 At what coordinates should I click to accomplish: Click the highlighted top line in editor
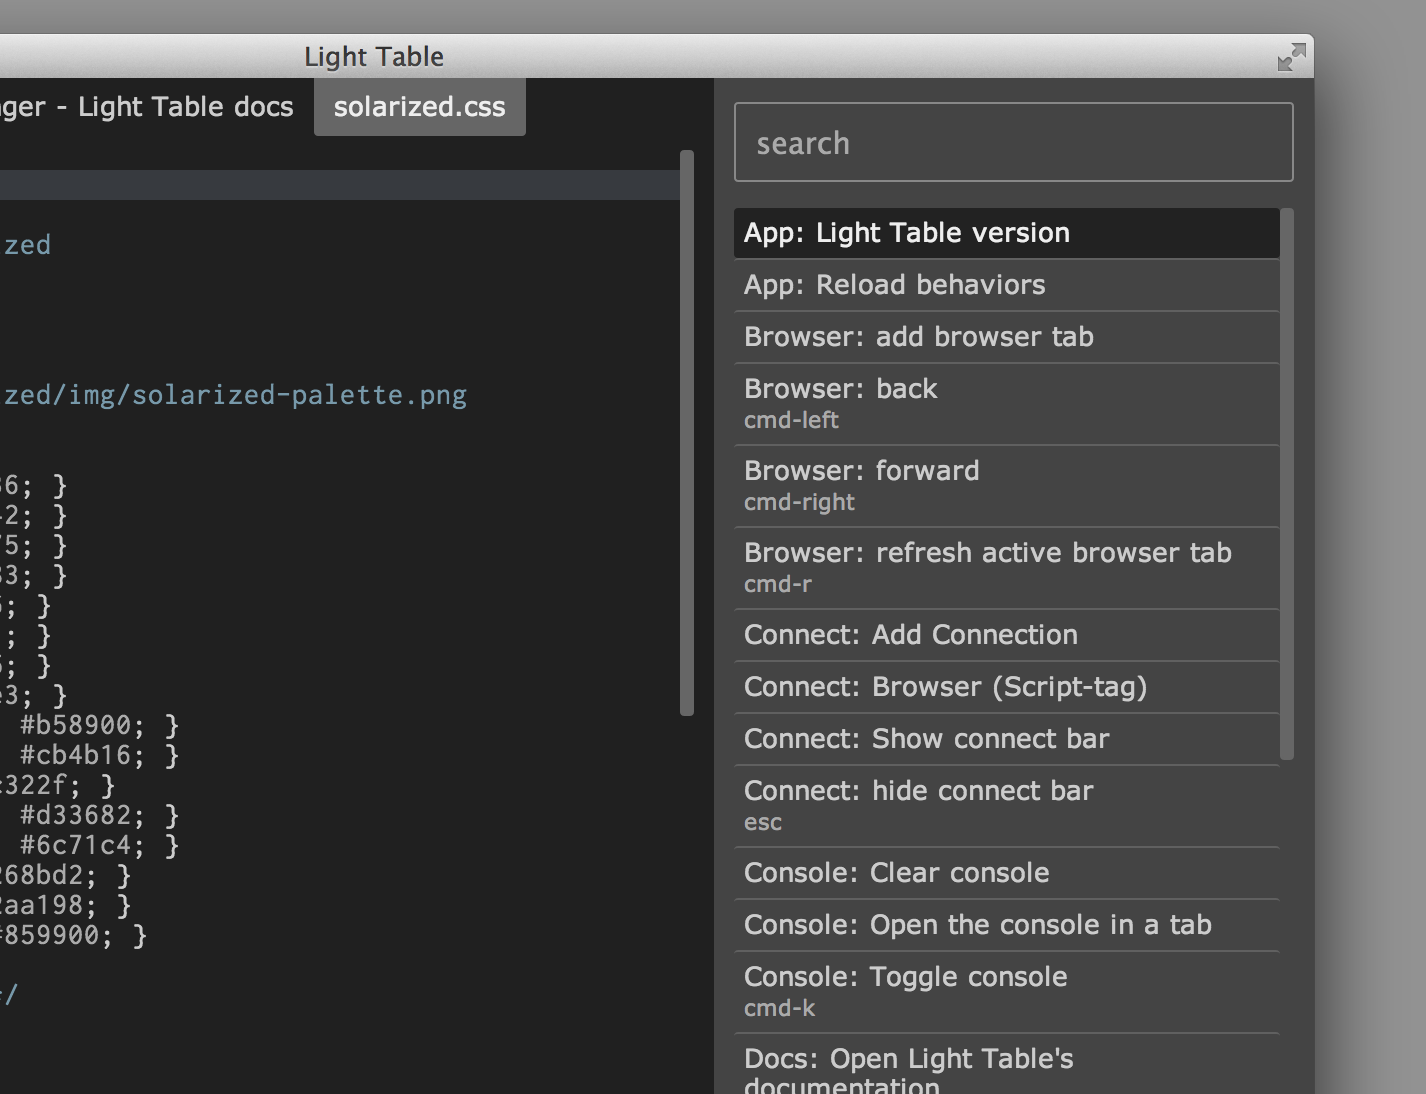[340, 185]
